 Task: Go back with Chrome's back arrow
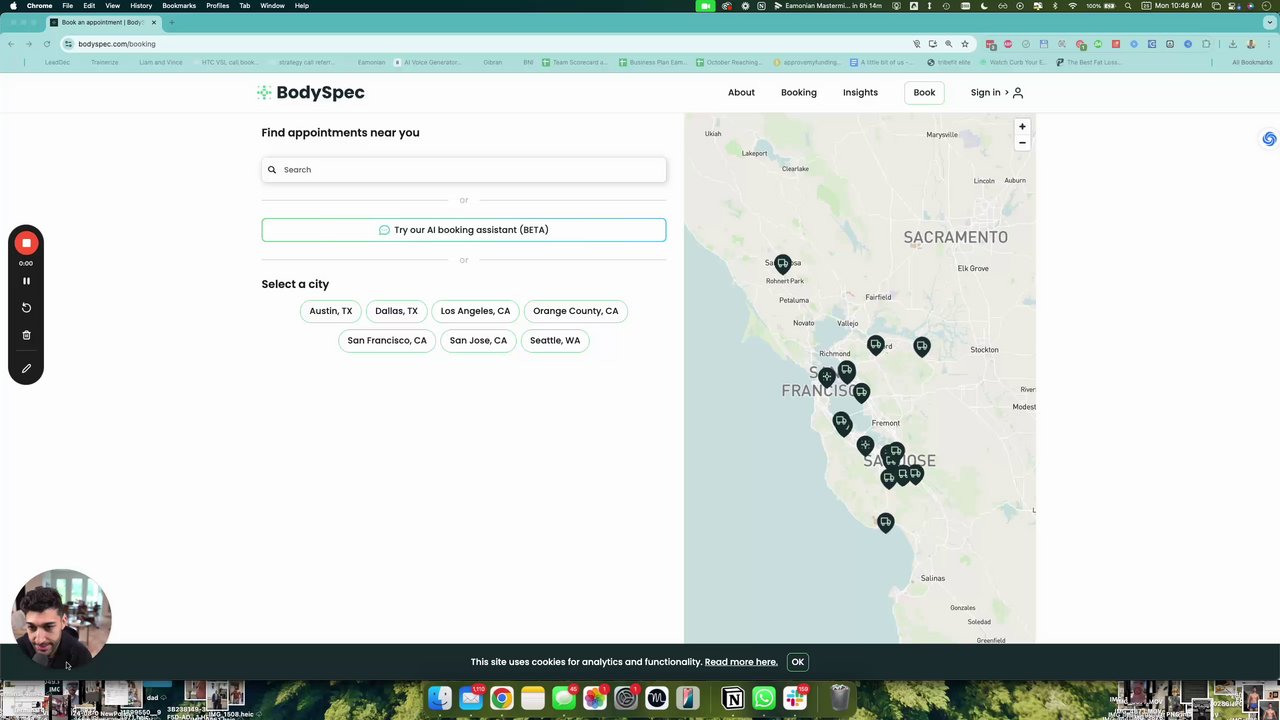(11, 44)
